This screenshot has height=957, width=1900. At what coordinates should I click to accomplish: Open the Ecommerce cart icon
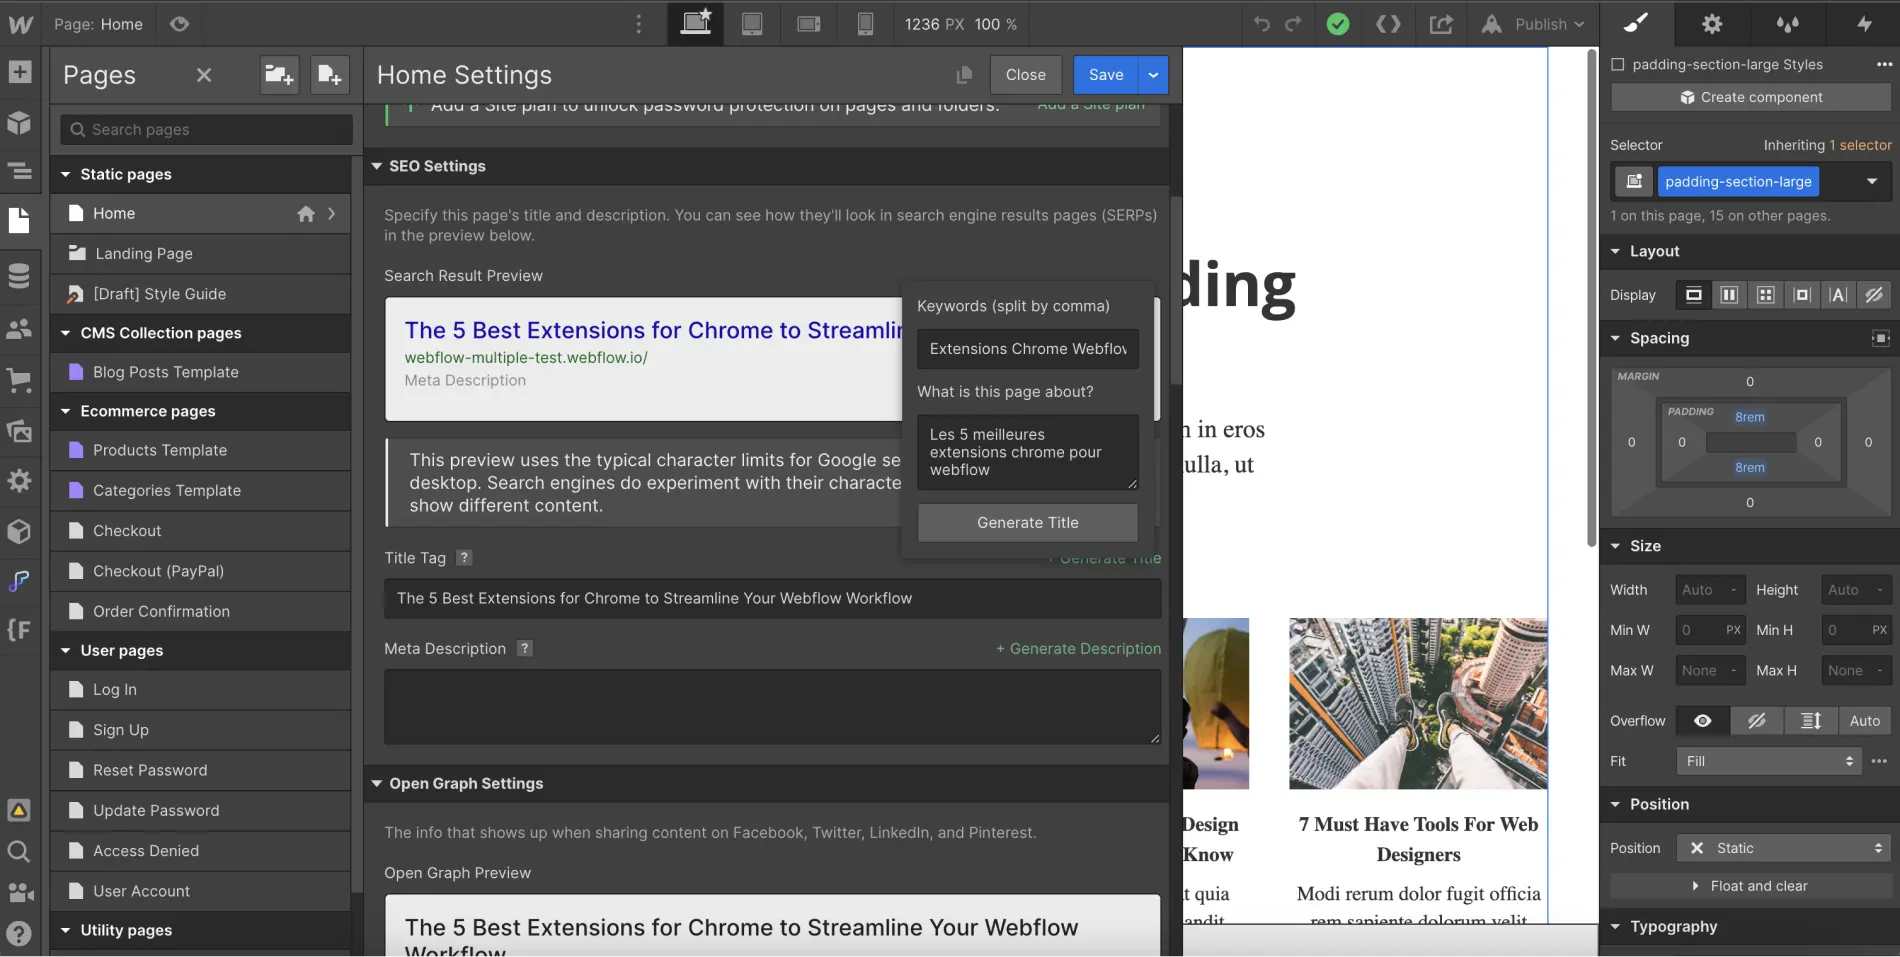20,380
